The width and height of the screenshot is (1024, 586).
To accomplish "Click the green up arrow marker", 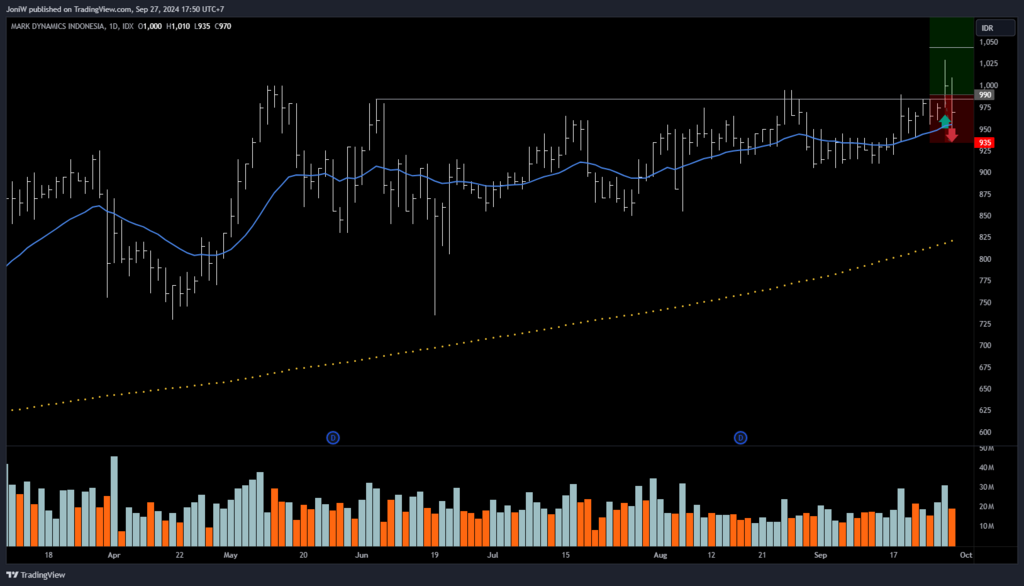I will click(945, 121).
